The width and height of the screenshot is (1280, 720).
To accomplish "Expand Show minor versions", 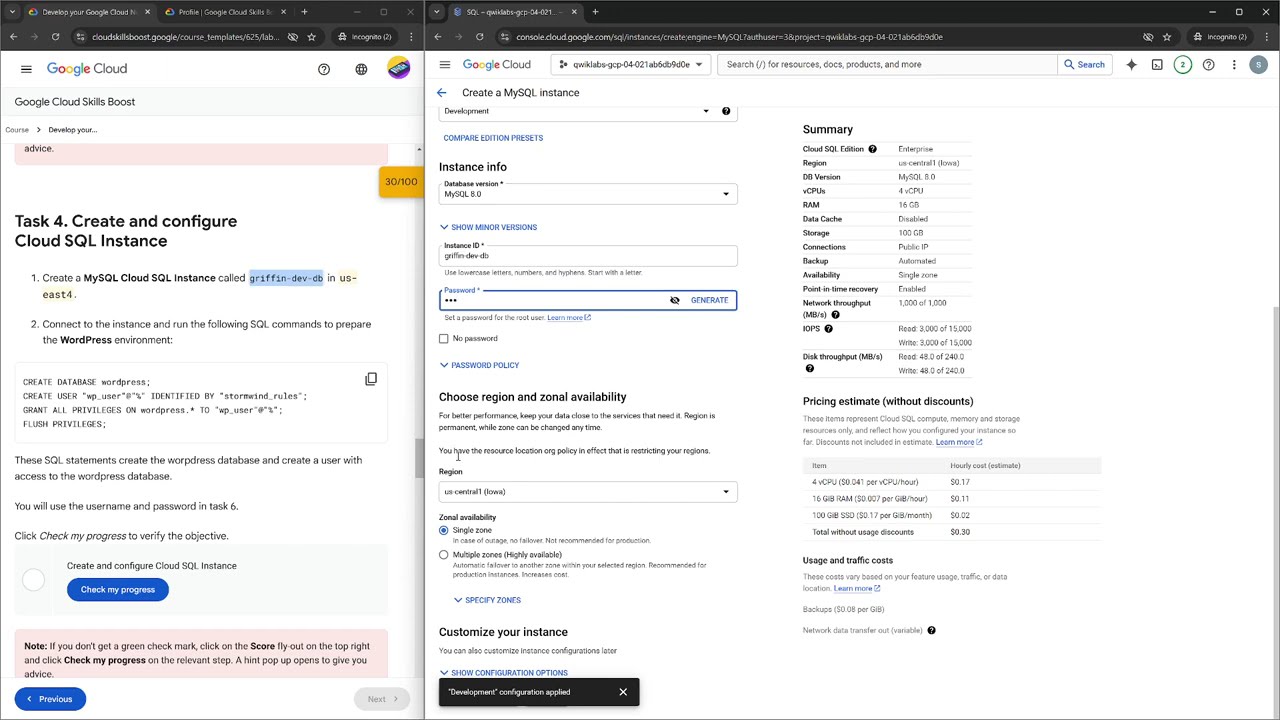I will [x=488, y=227].
